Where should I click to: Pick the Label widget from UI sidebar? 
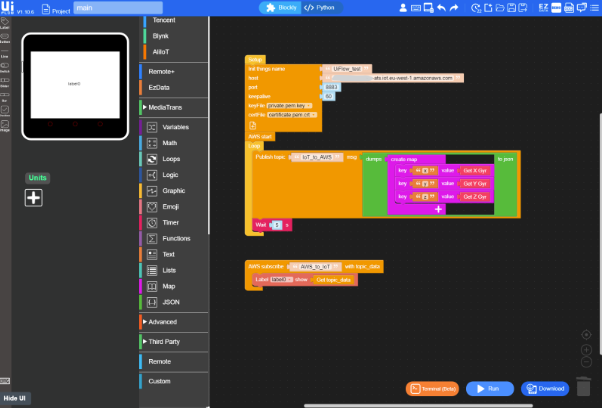(5, 23)
